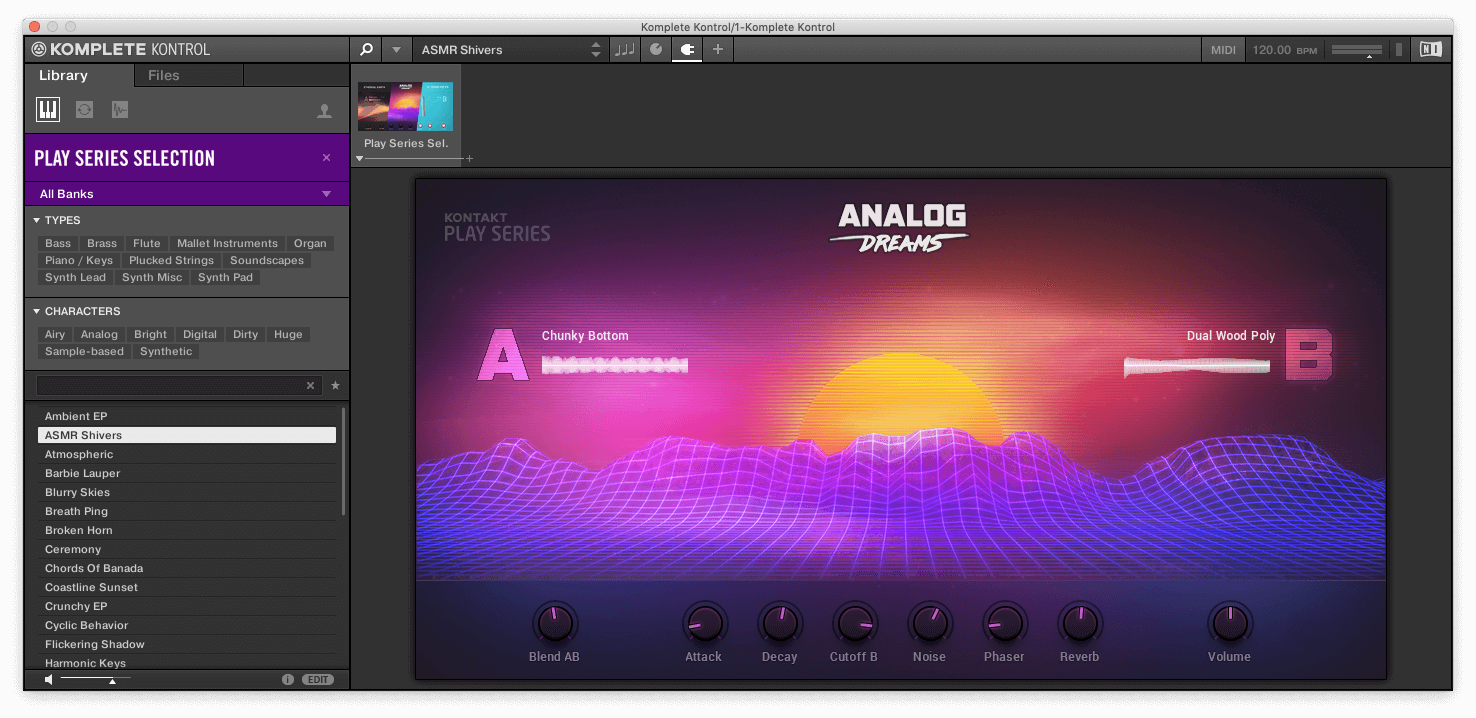The image size is (1476, 718).
Task: Click the NI logo icon
Action: 1431,49
